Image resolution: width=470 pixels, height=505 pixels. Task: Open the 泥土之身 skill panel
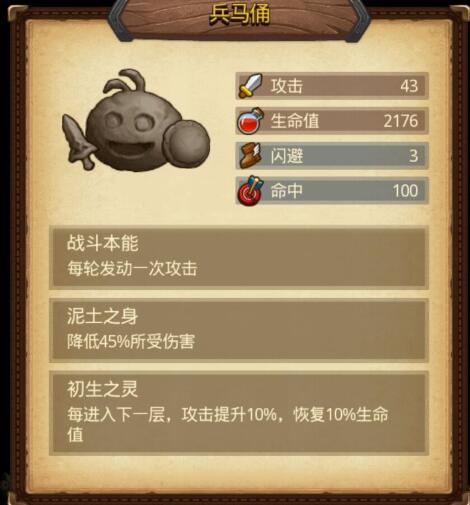[239, 330]
